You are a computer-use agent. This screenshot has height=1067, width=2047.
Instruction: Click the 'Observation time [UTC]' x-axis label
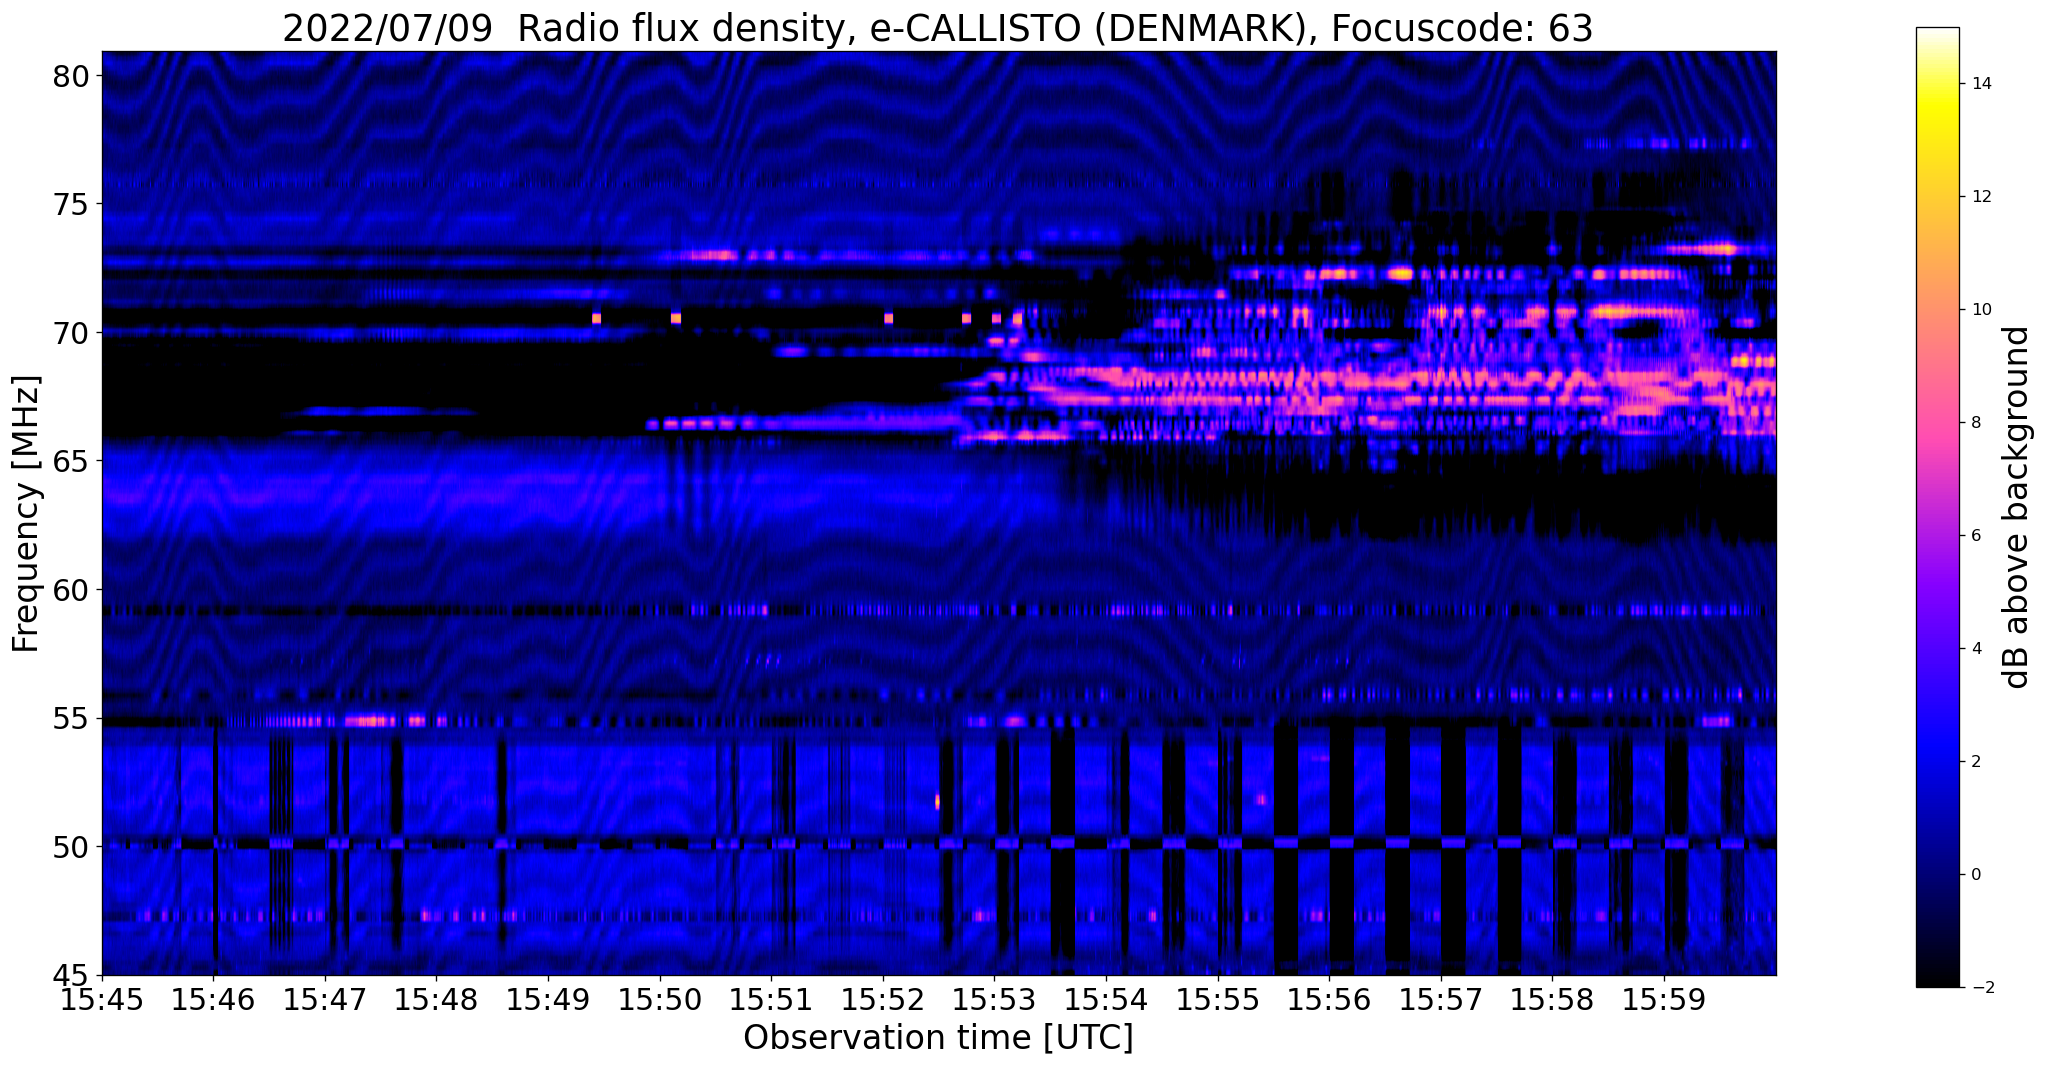pyautogui.click(x=938, y=1038)
